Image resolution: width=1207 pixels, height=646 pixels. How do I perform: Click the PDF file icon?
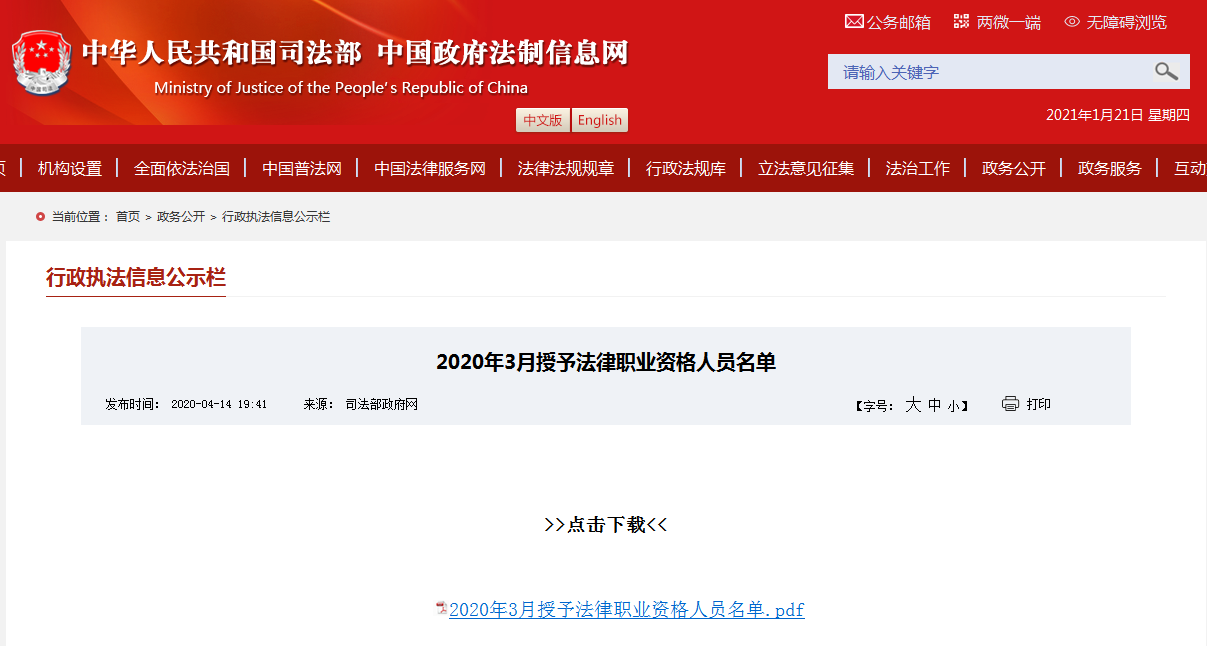[441, 608]
